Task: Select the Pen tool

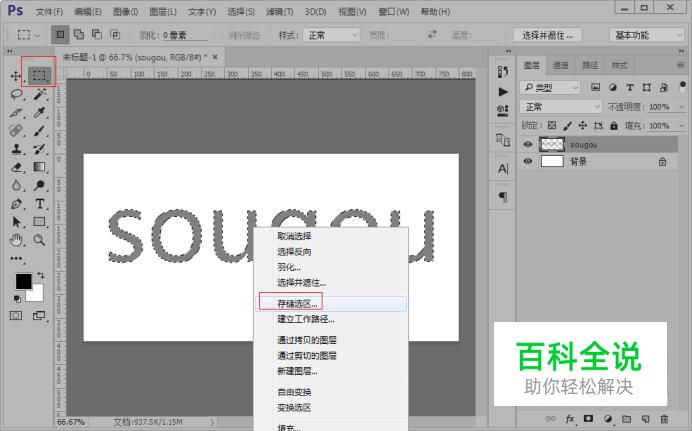Action: (16, 204)
